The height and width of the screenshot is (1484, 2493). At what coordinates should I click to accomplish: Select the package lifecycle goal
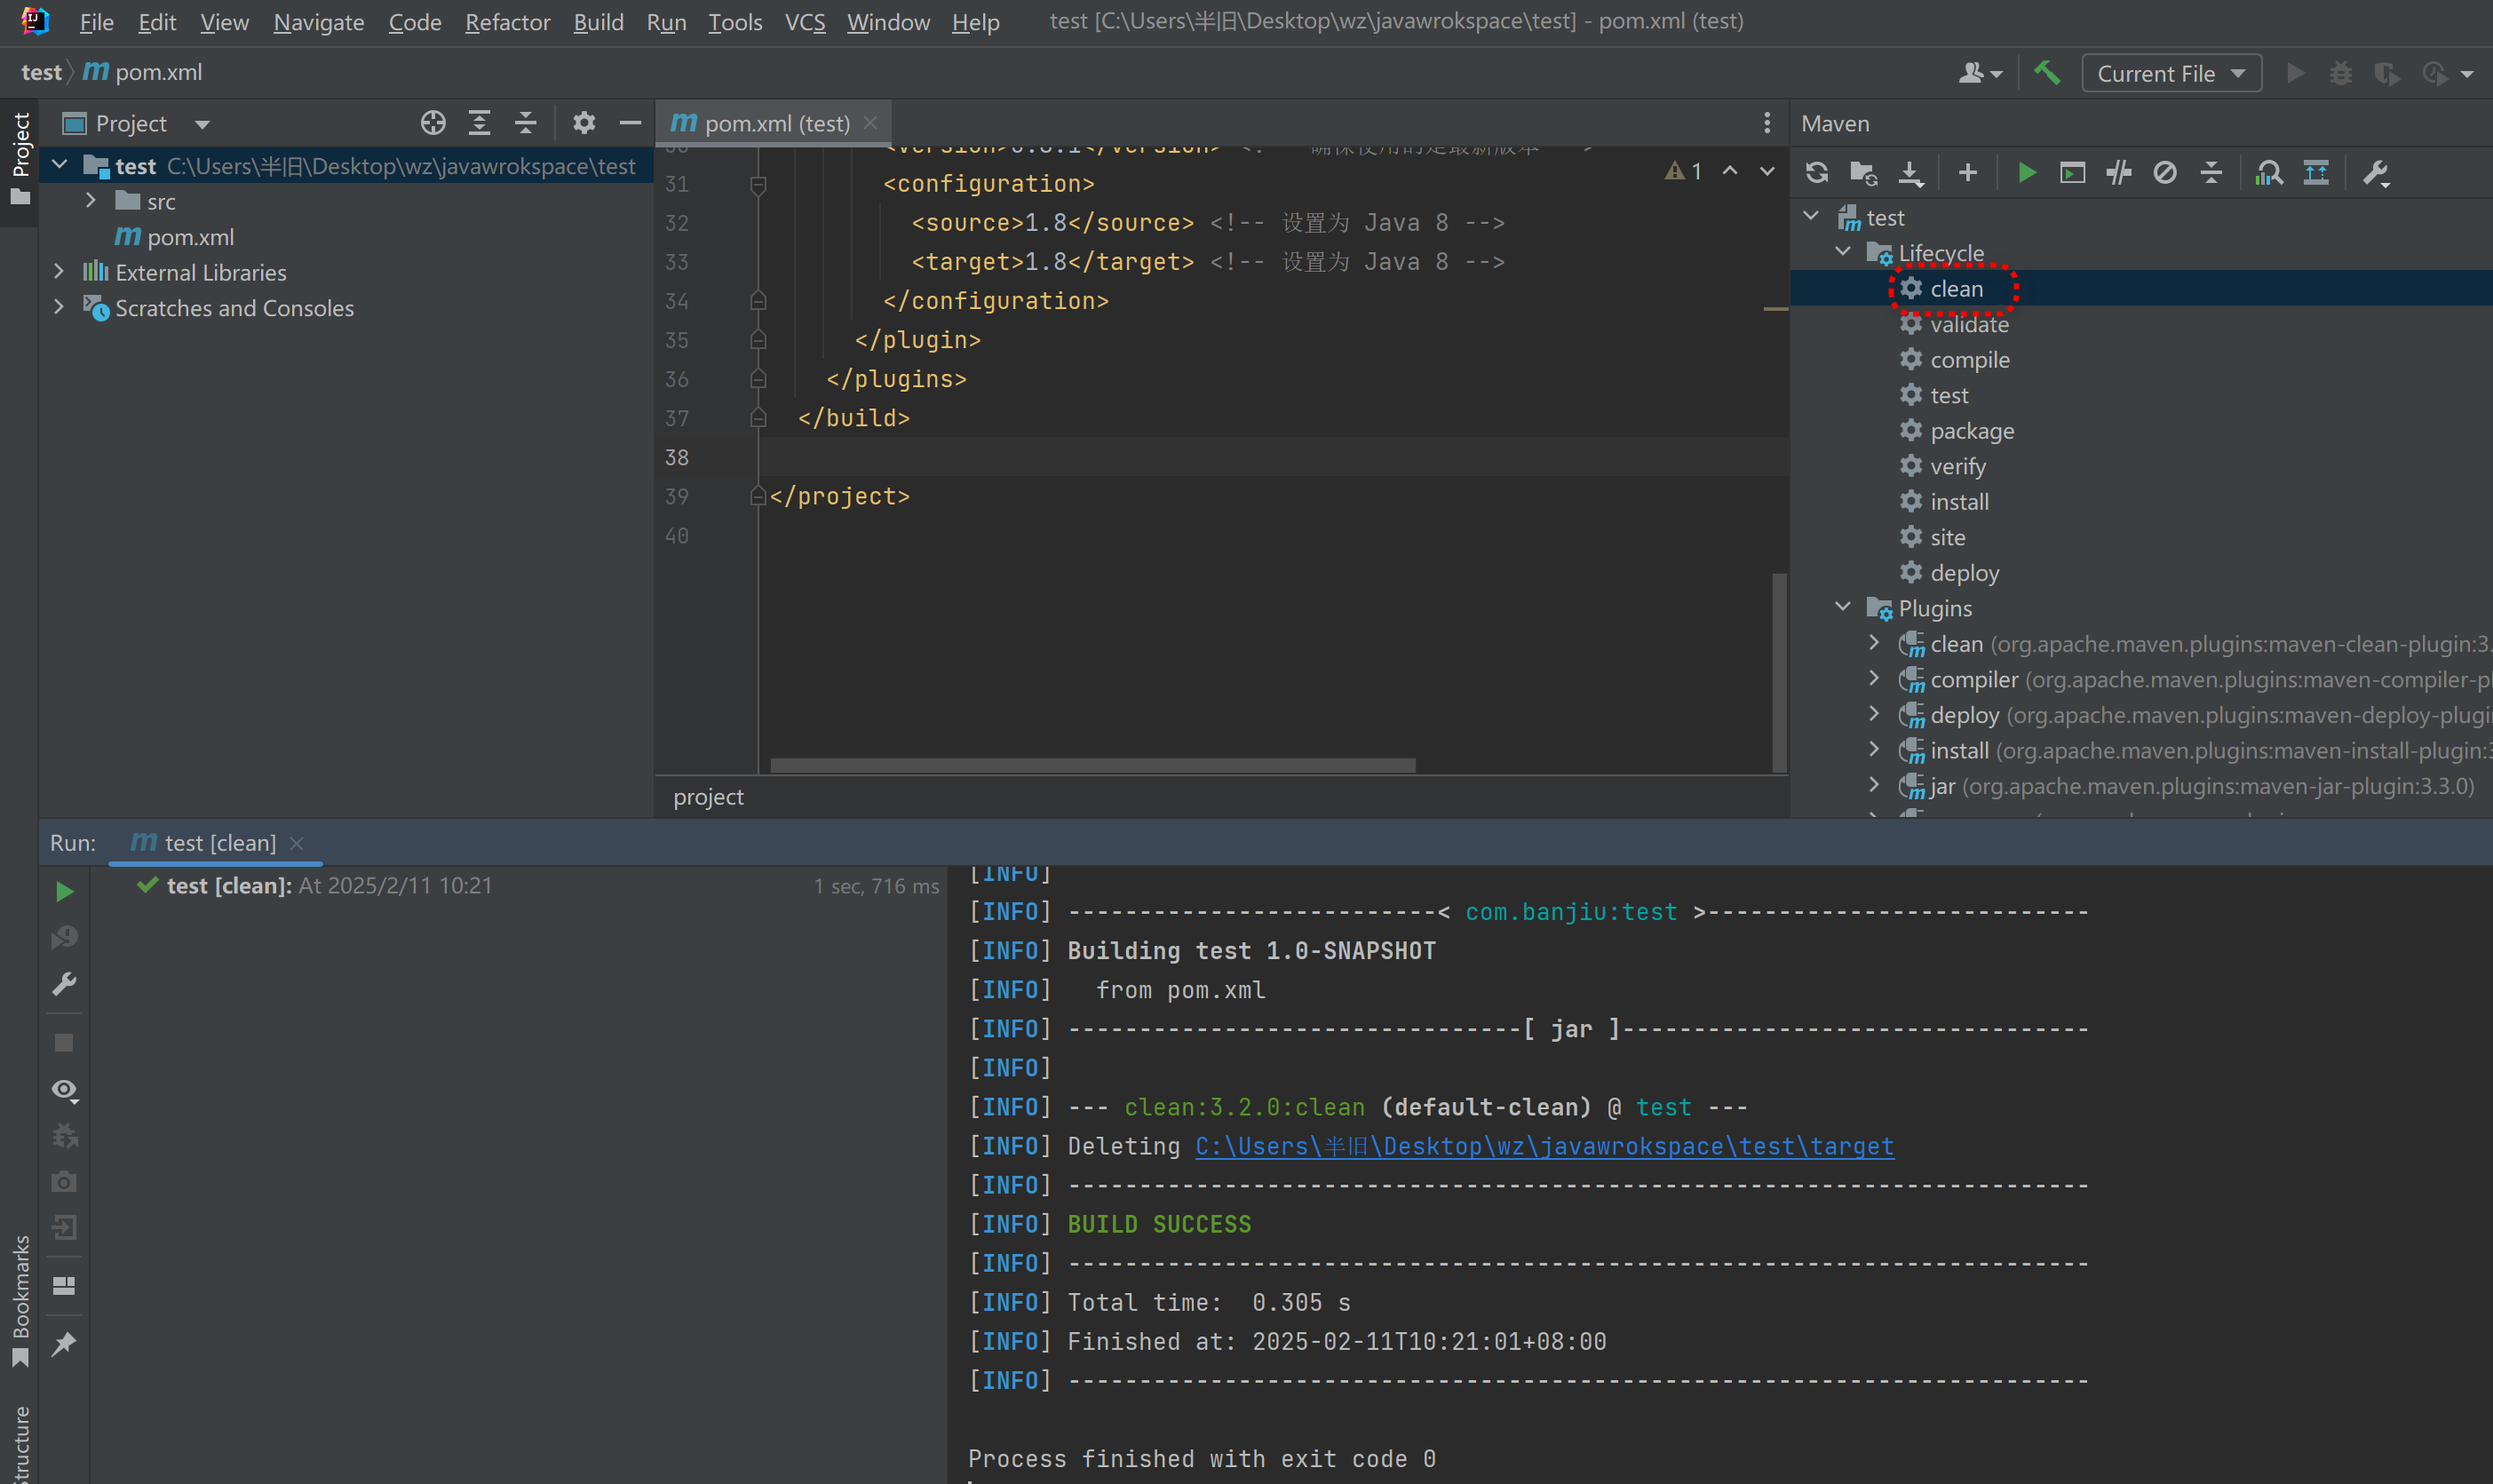(x=1971, y=431)
